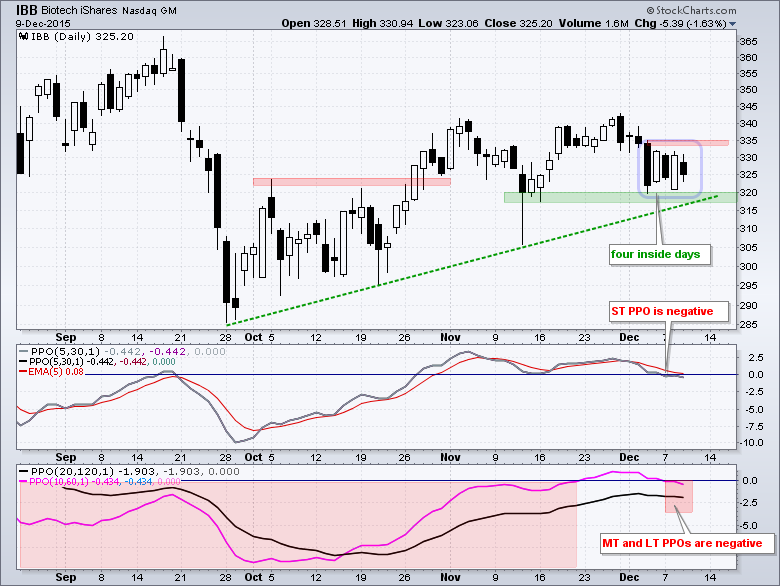
Task: Click the candlestick icon before IBB (Daily)
Action: click(x=23, y=36)
